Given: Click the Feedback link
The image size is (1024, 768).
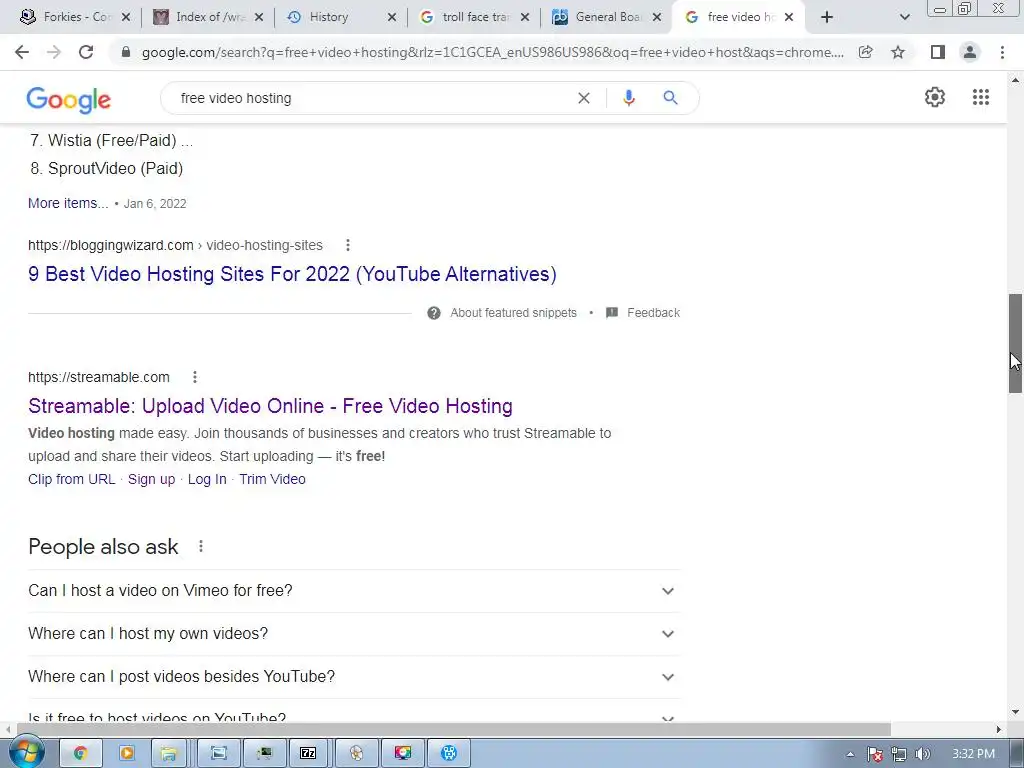Looking at the screenshot, I should click(653, 313).
